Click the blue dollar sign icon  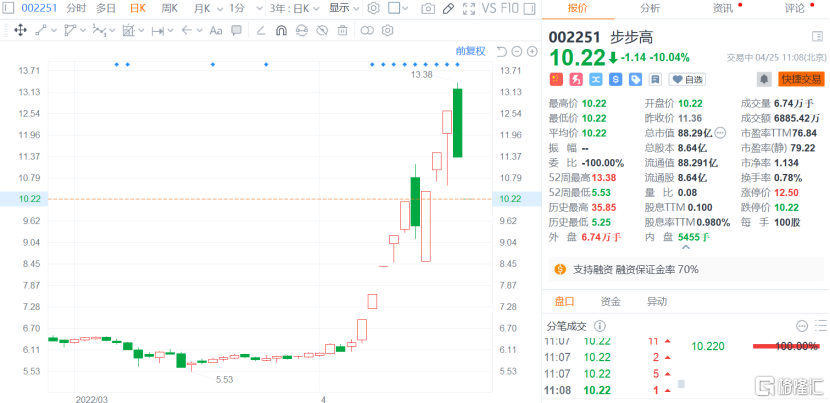(615, 79)
